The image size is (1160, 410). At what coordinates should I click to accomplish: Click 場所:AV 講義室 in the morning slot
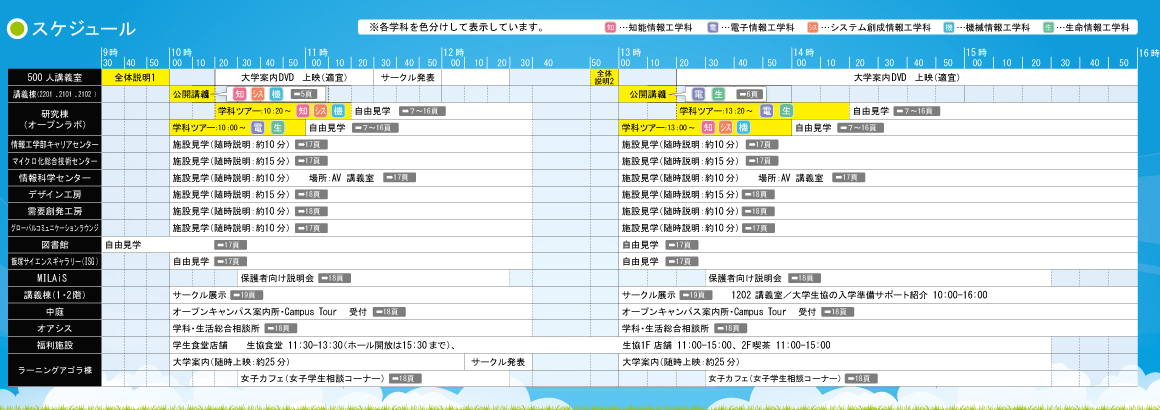(342, 178)
